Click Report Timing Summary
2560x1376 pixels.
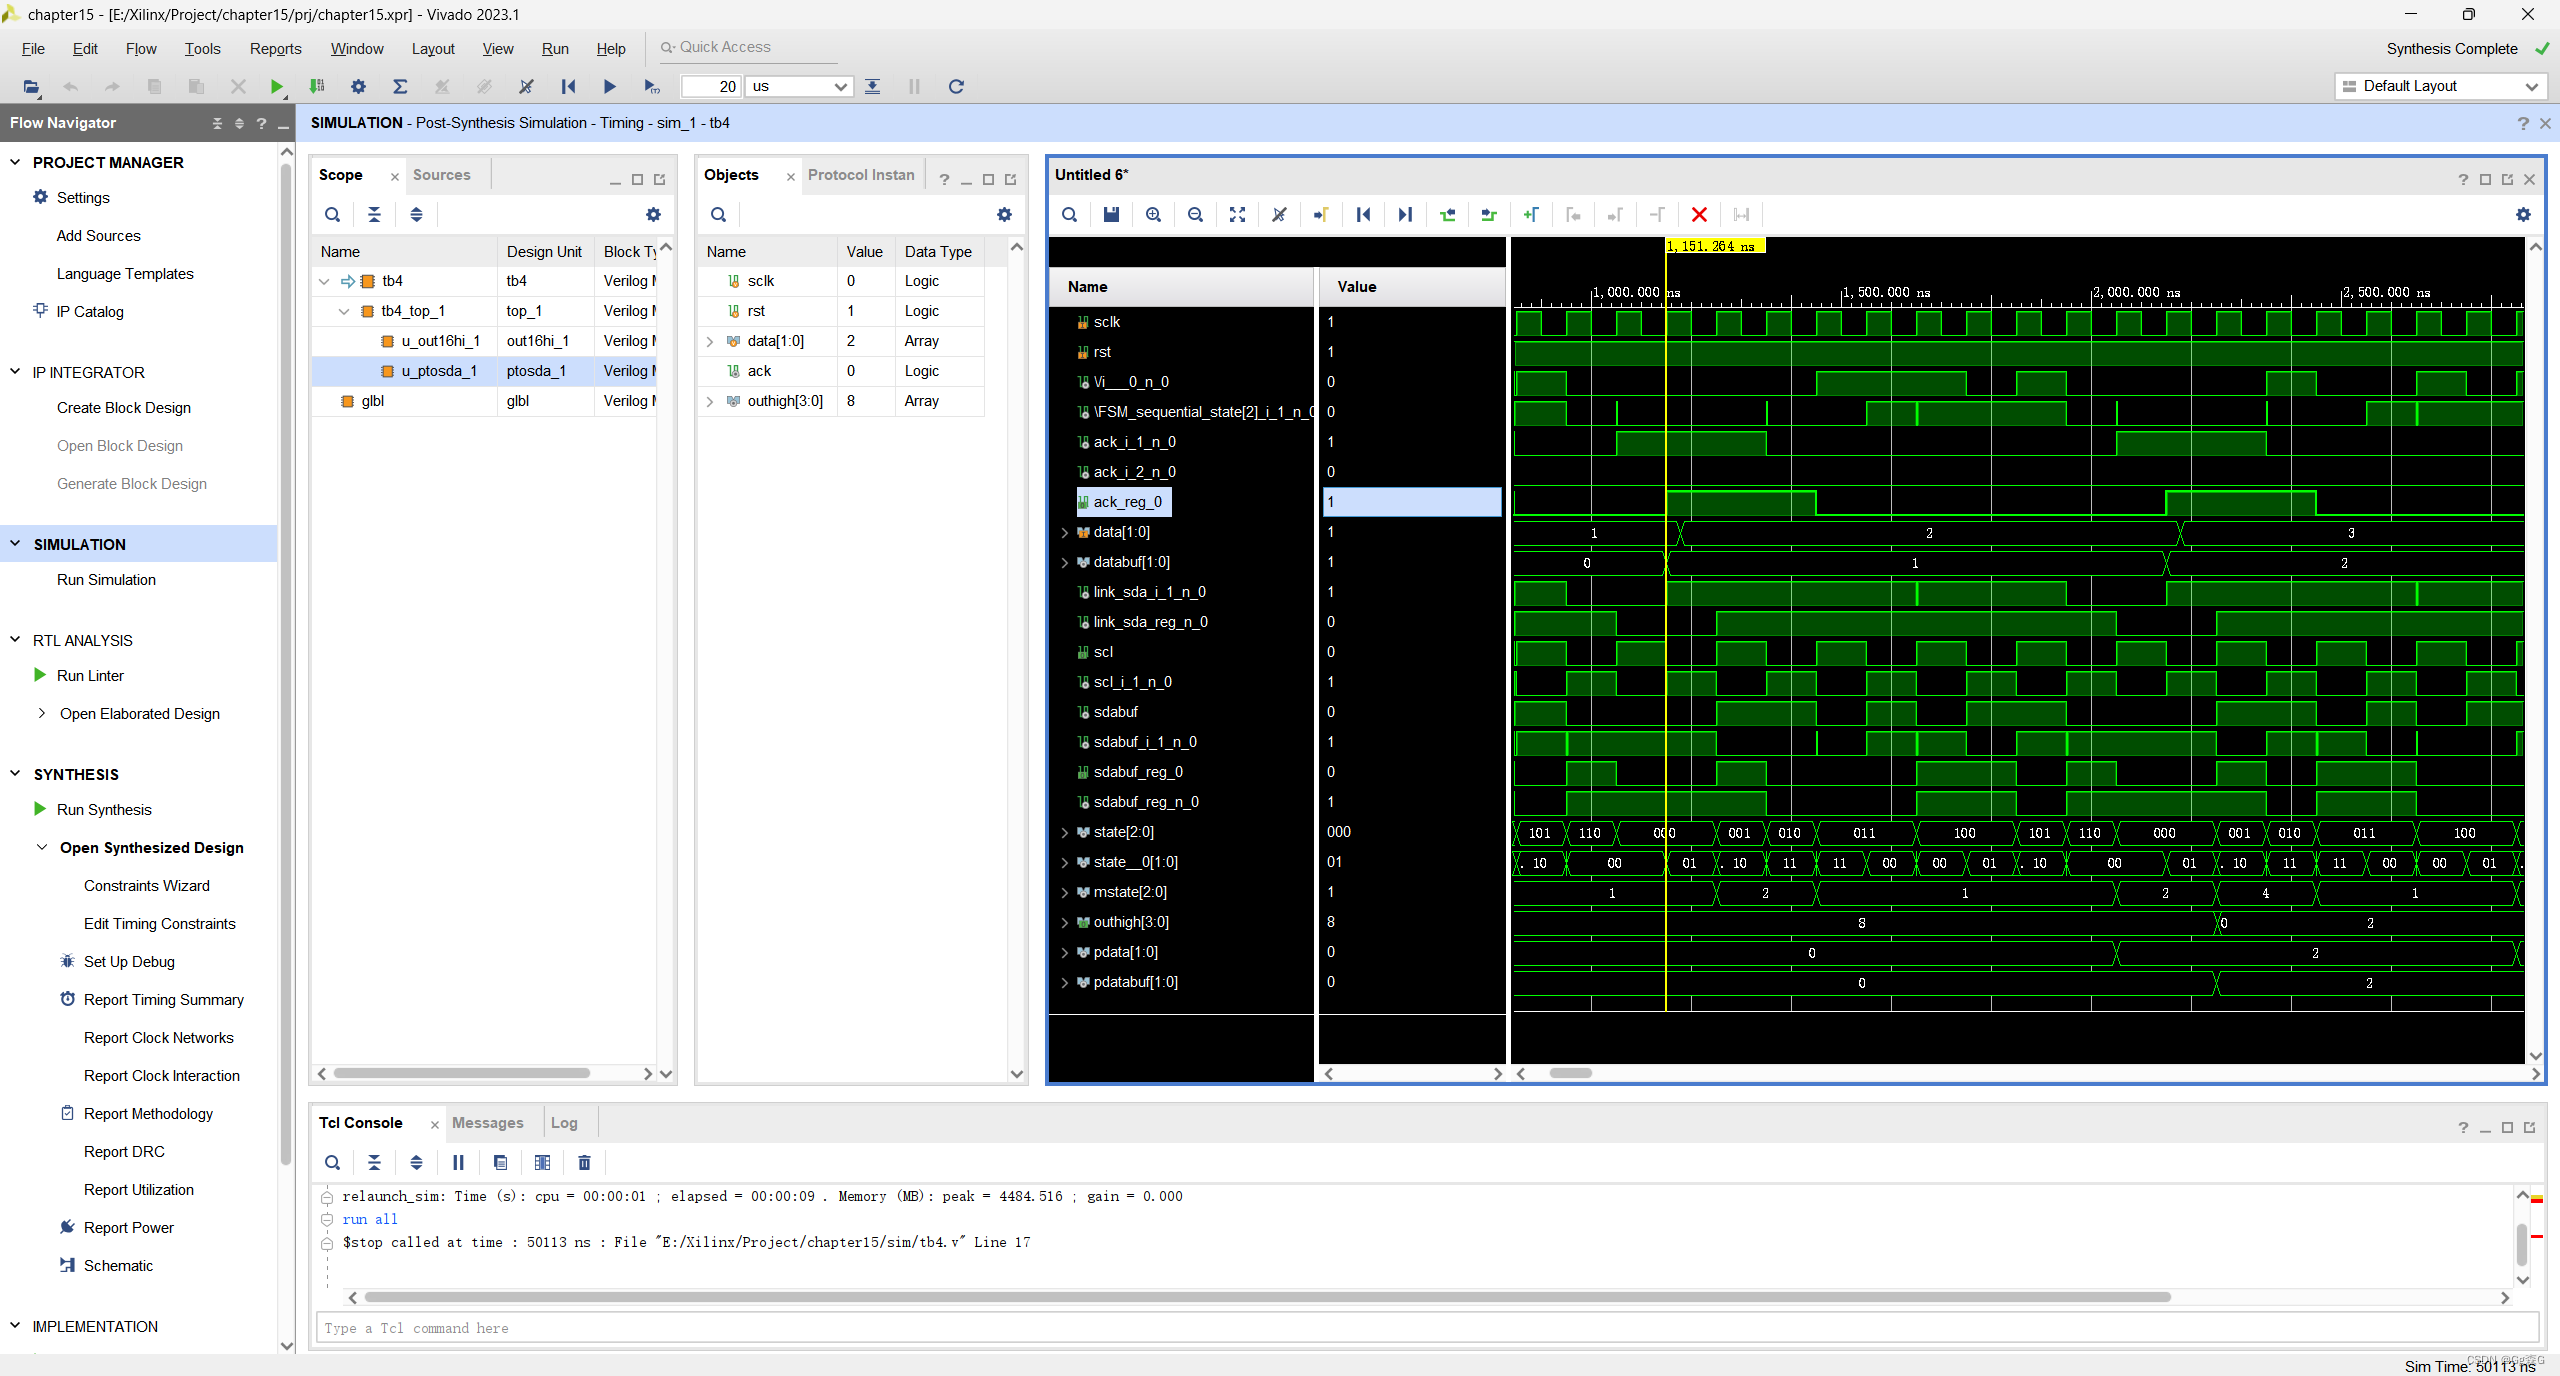coord(163,1000)
